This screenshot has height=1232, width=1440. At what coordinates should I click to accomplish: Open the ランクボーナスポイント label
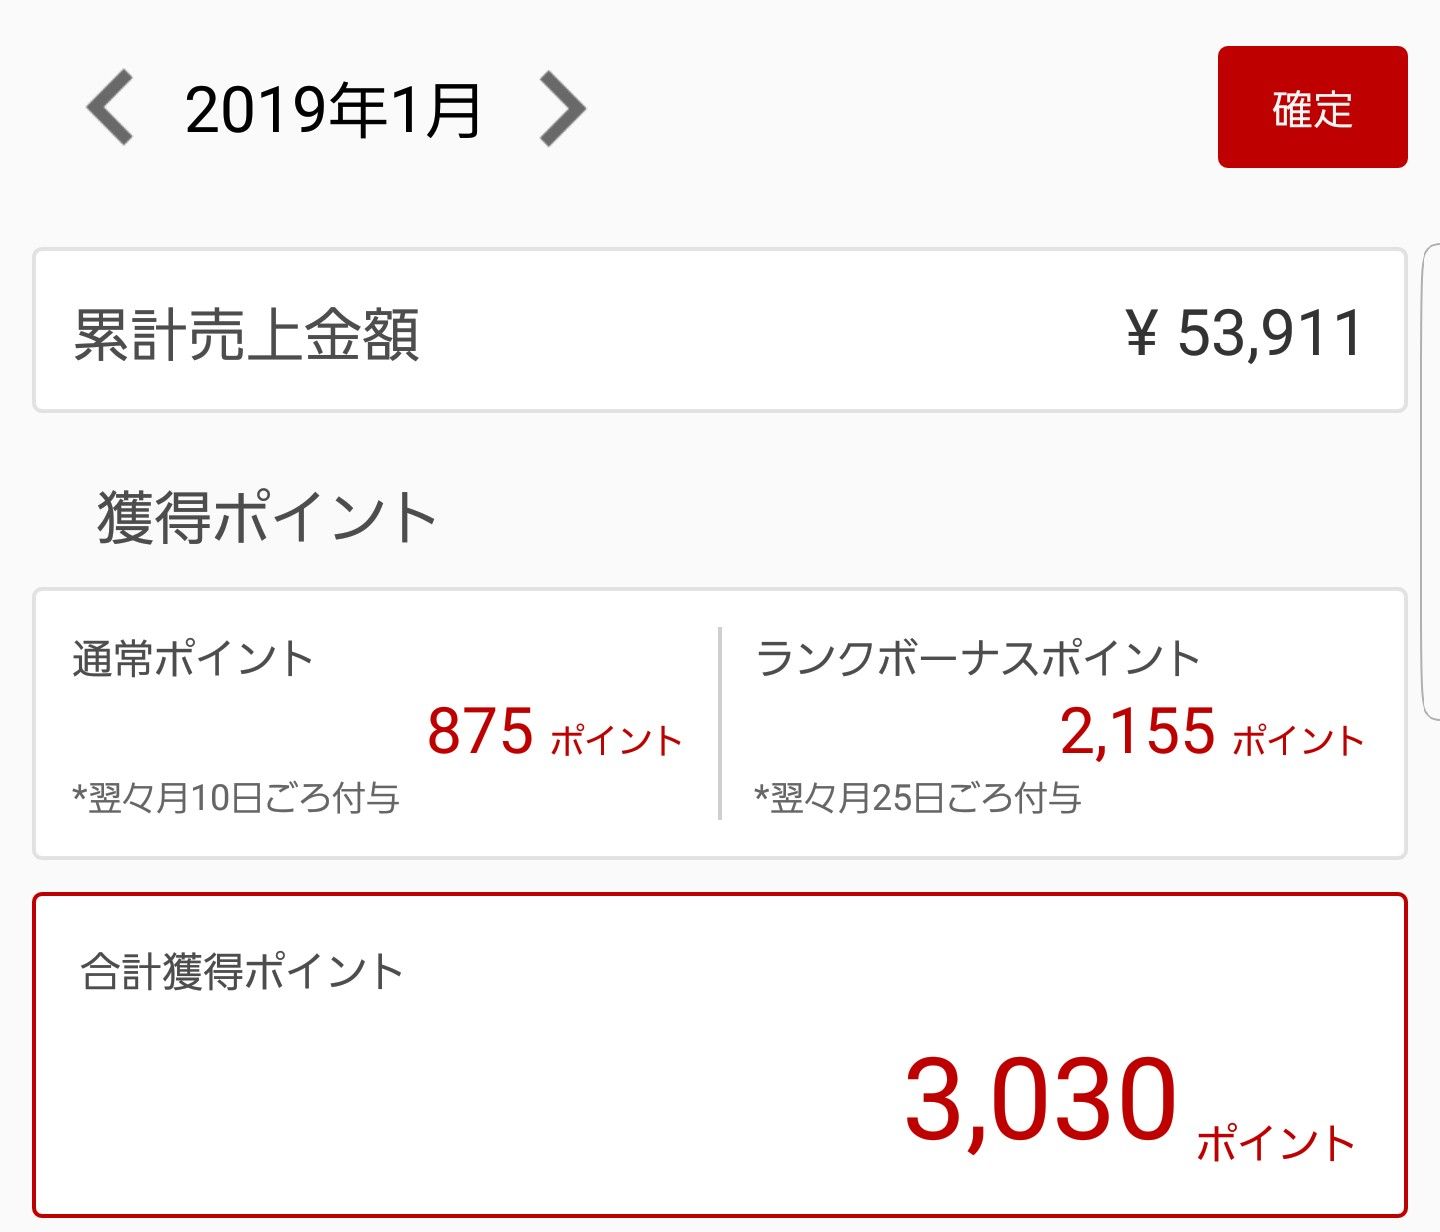tap(978, 660)
